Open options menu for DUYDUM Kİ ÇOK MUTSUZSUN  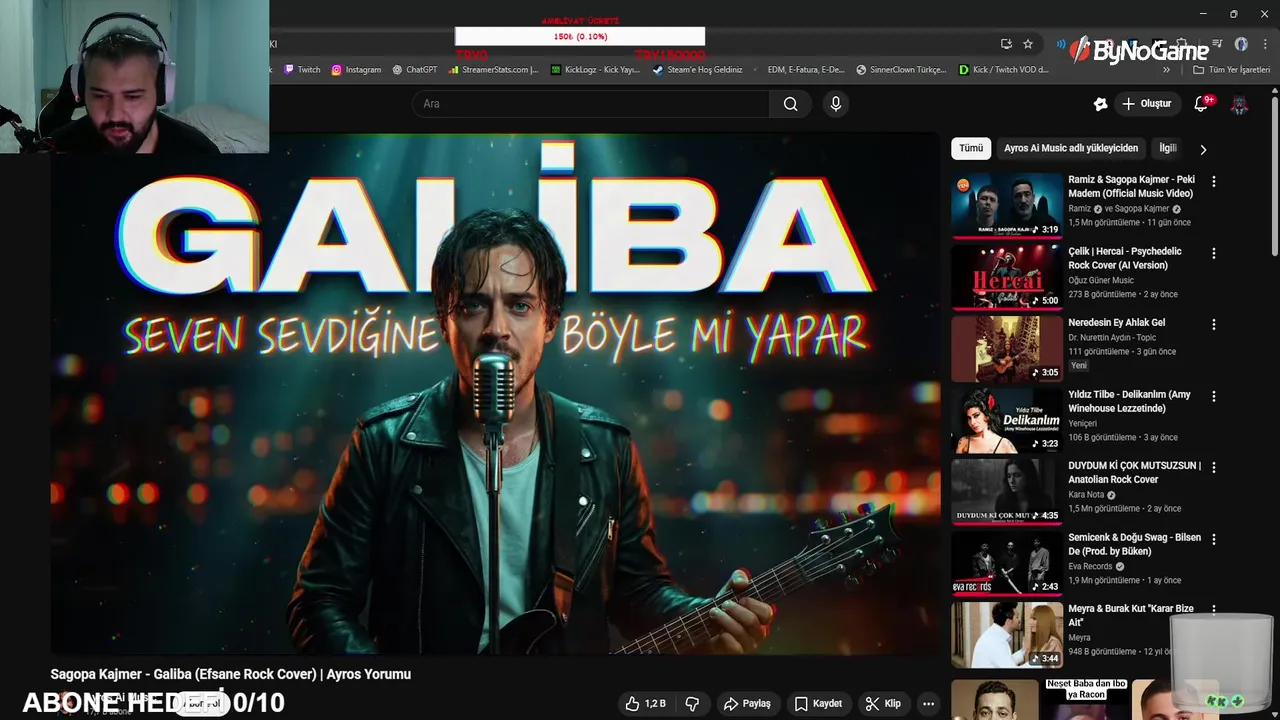[x=1214, y=468]
